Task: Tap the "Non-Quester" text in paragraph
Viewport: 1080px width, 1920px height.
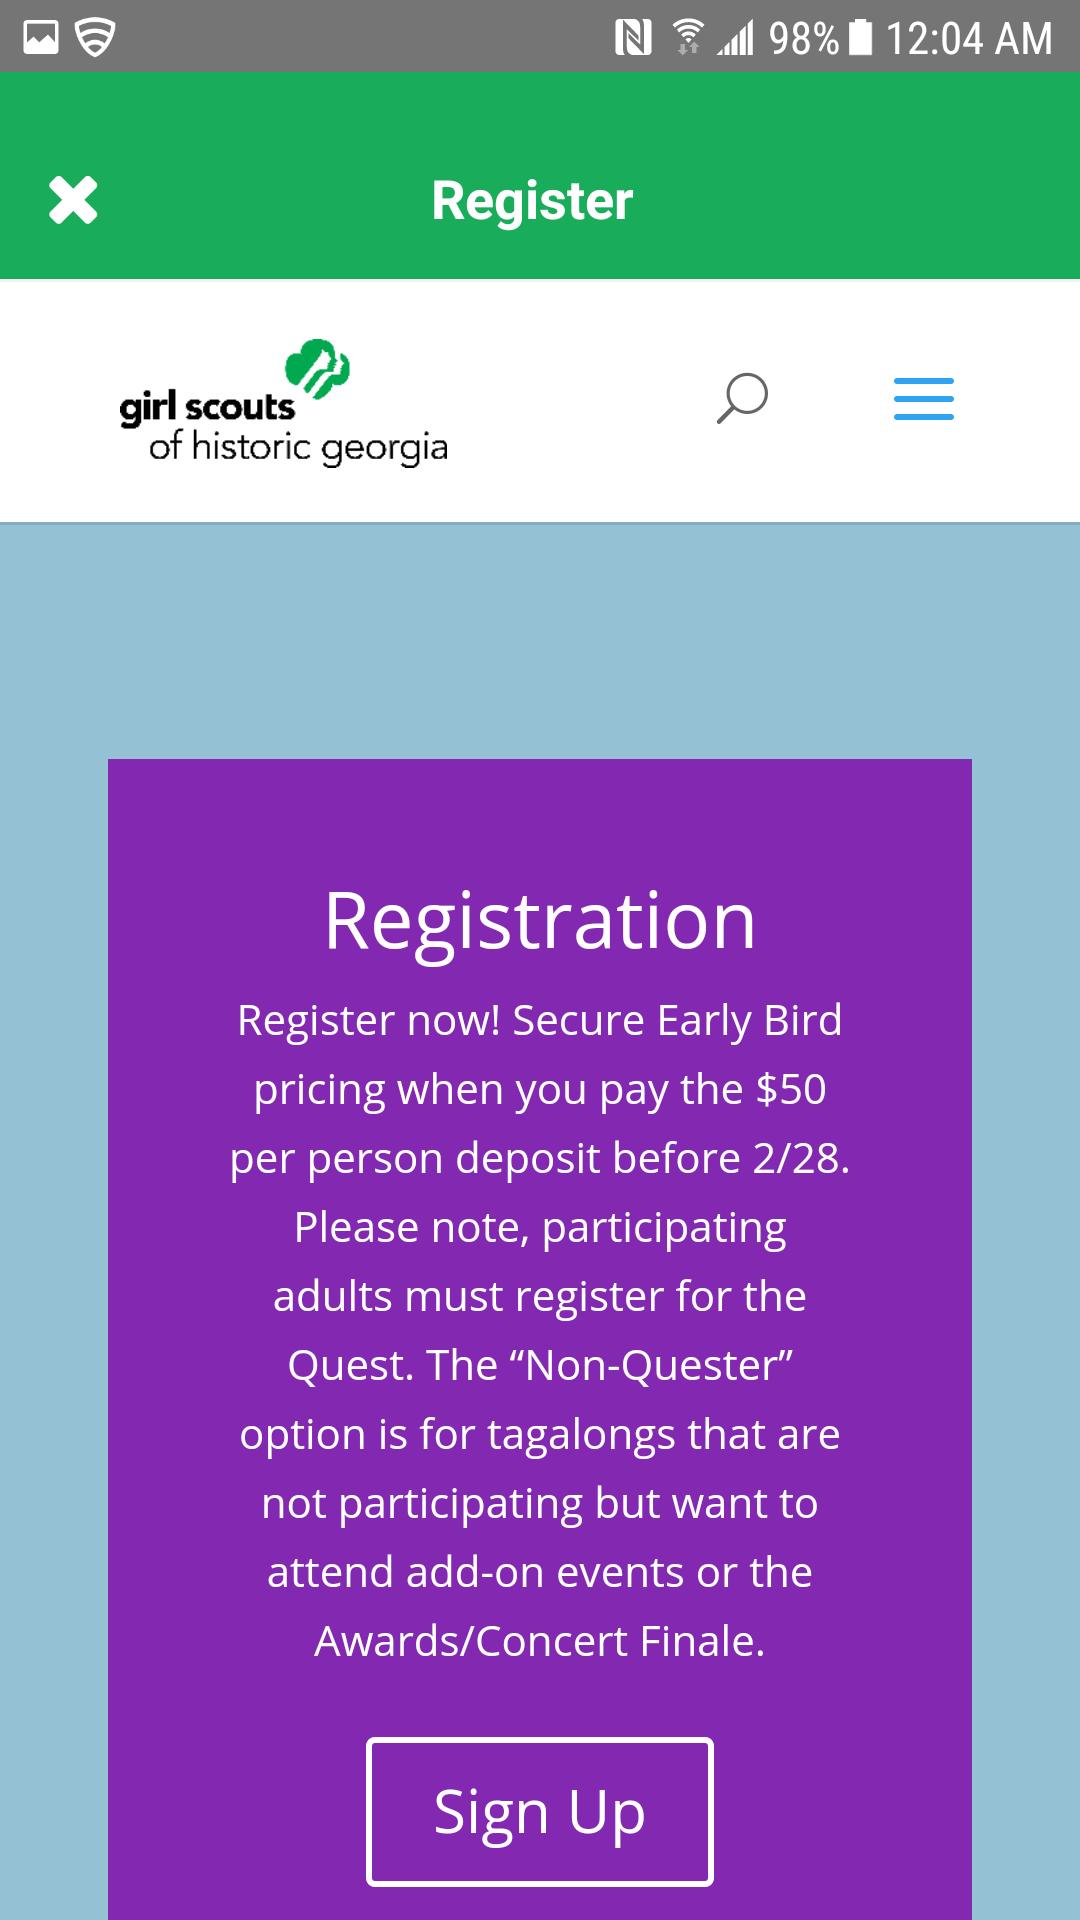Action: (x=658, y=1365)
